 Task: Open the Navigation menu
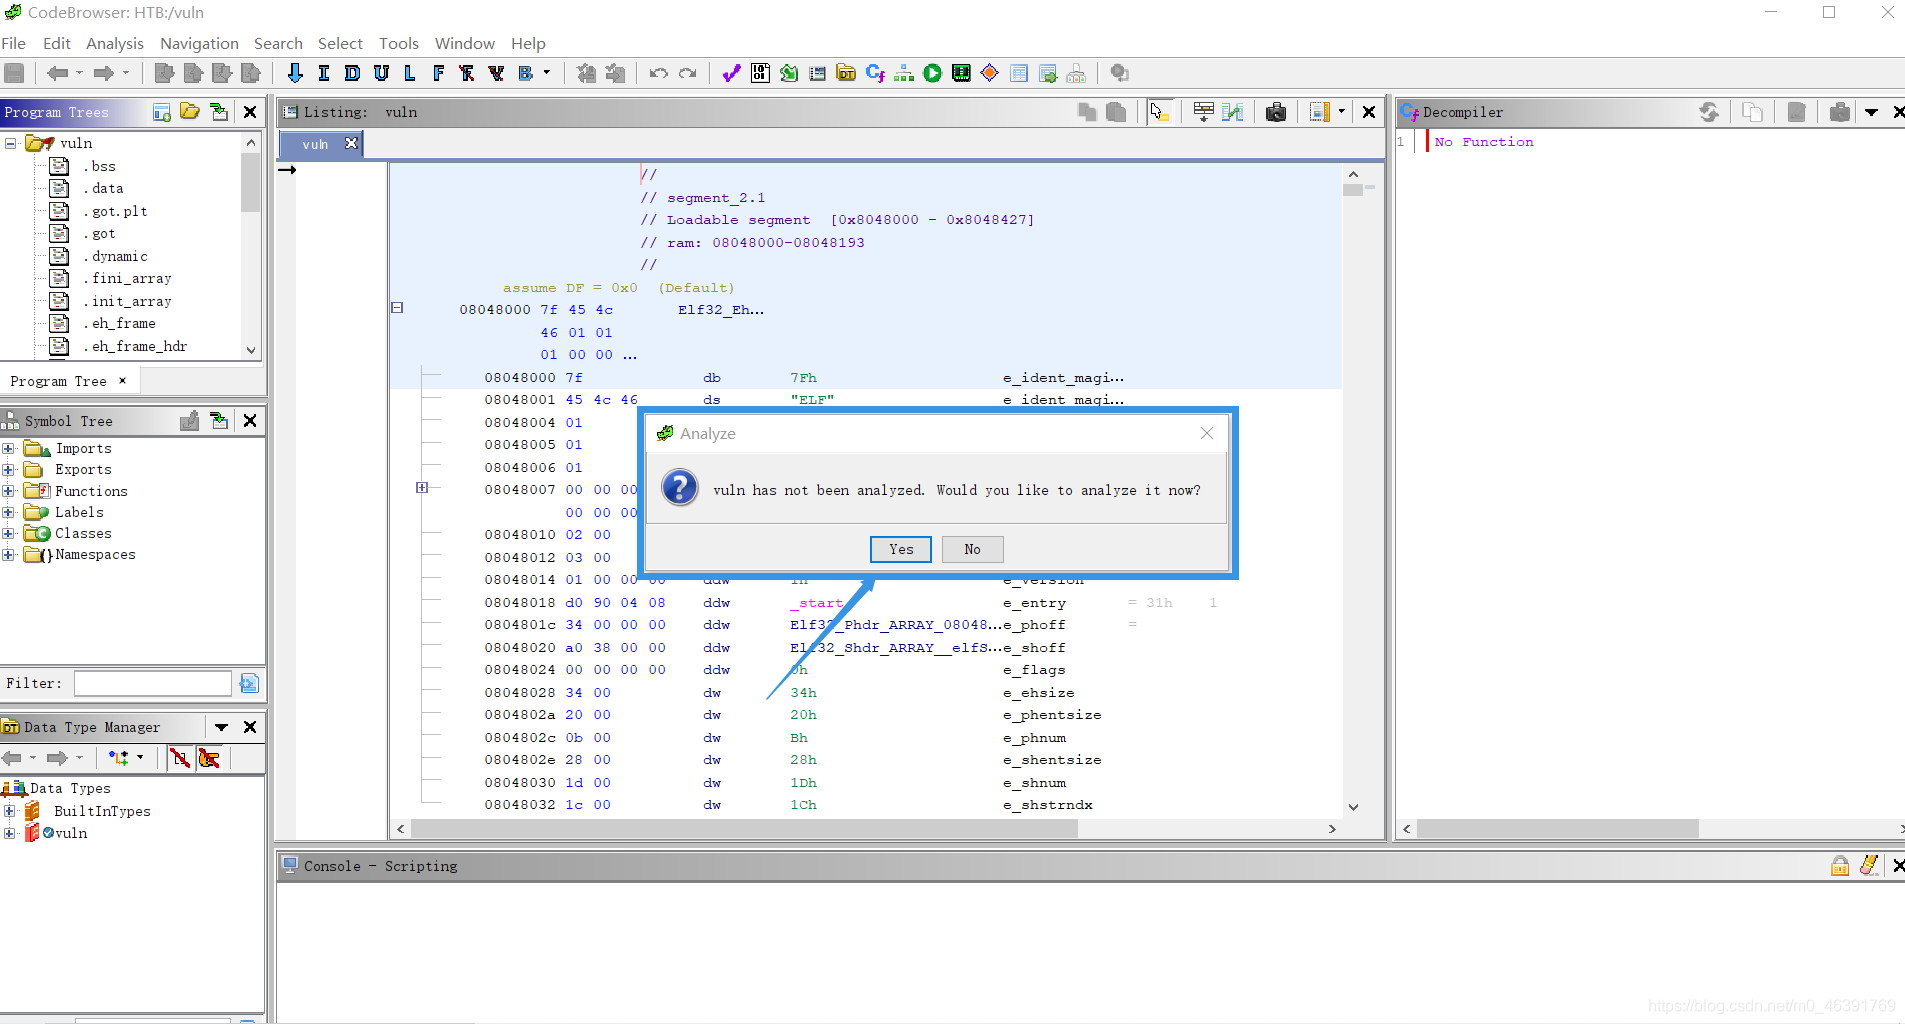click(199, 43)
